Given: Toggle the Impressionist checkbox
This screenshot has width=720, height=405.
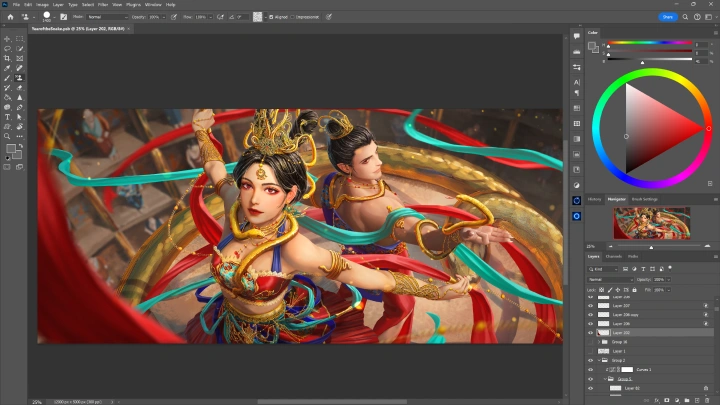Looking at the screenshot, I should (x=292, y=17).
